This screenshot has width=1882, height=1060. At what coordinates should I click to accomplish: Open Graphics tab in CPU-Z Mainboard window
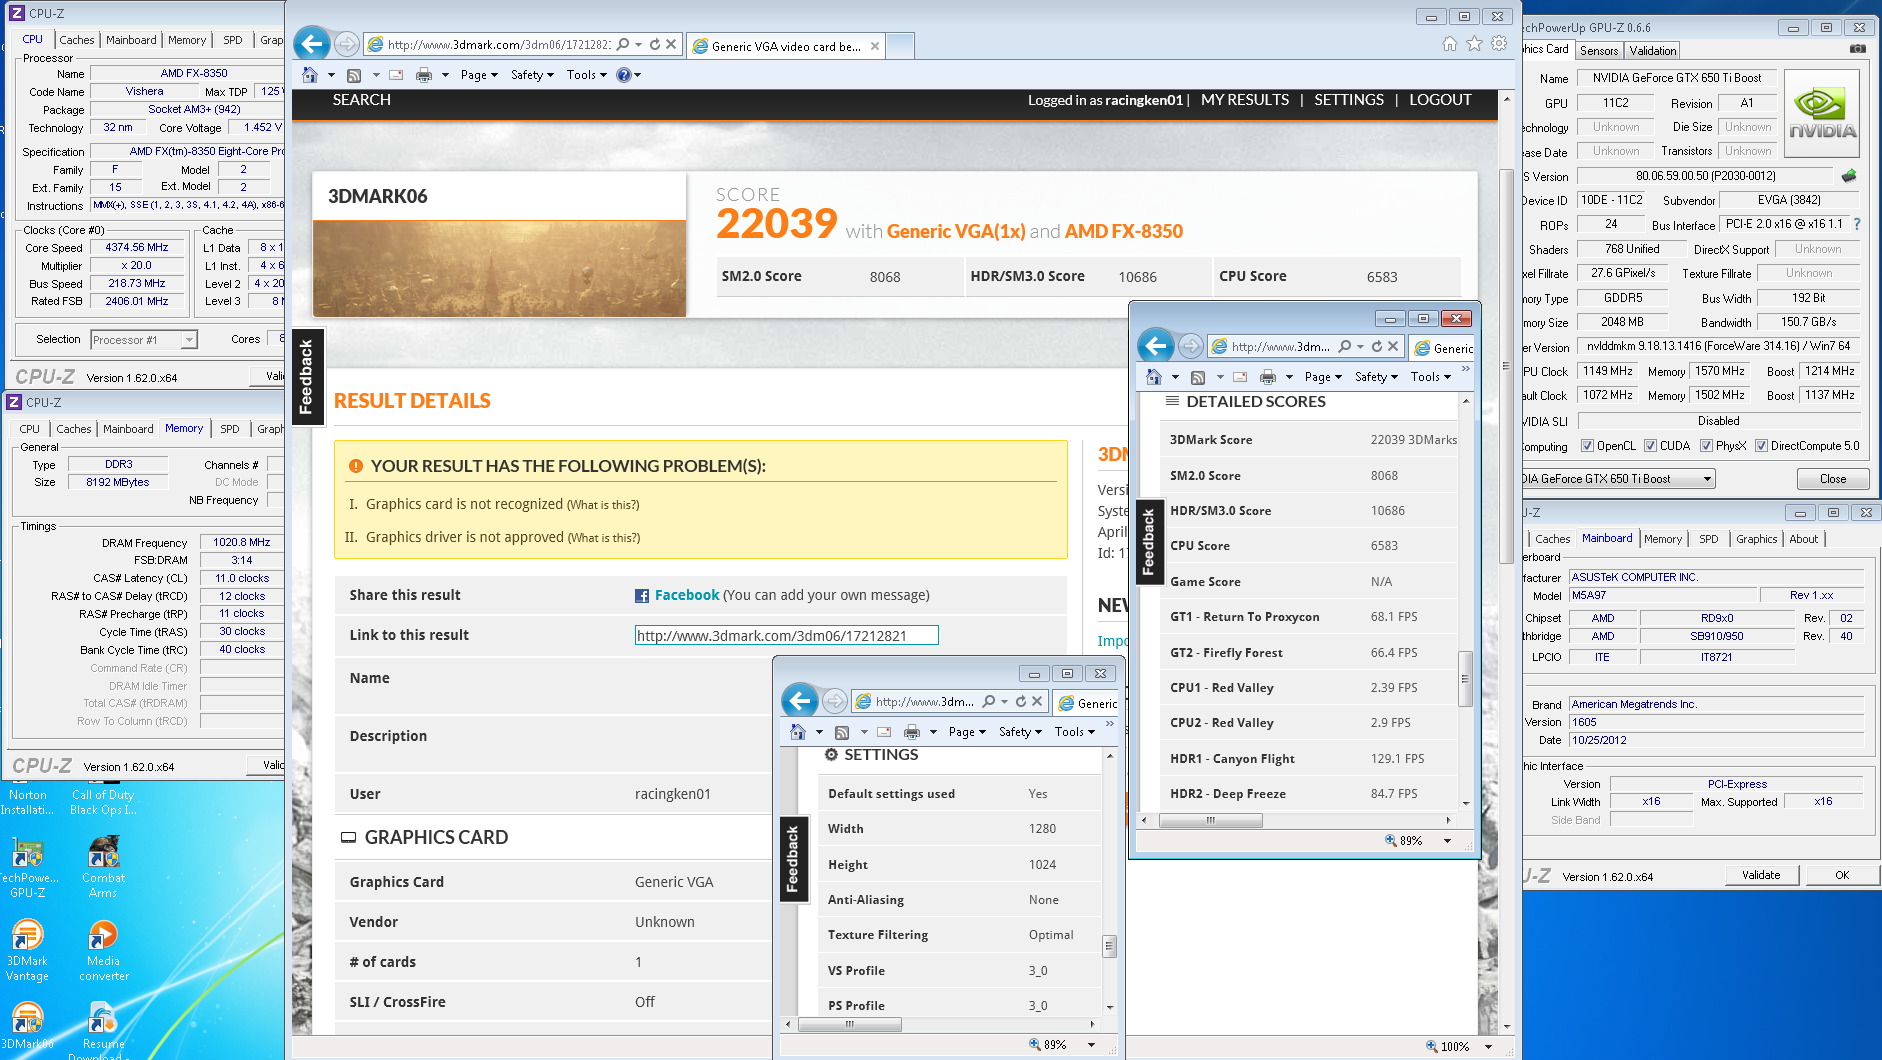click(x=1756, y=539)
